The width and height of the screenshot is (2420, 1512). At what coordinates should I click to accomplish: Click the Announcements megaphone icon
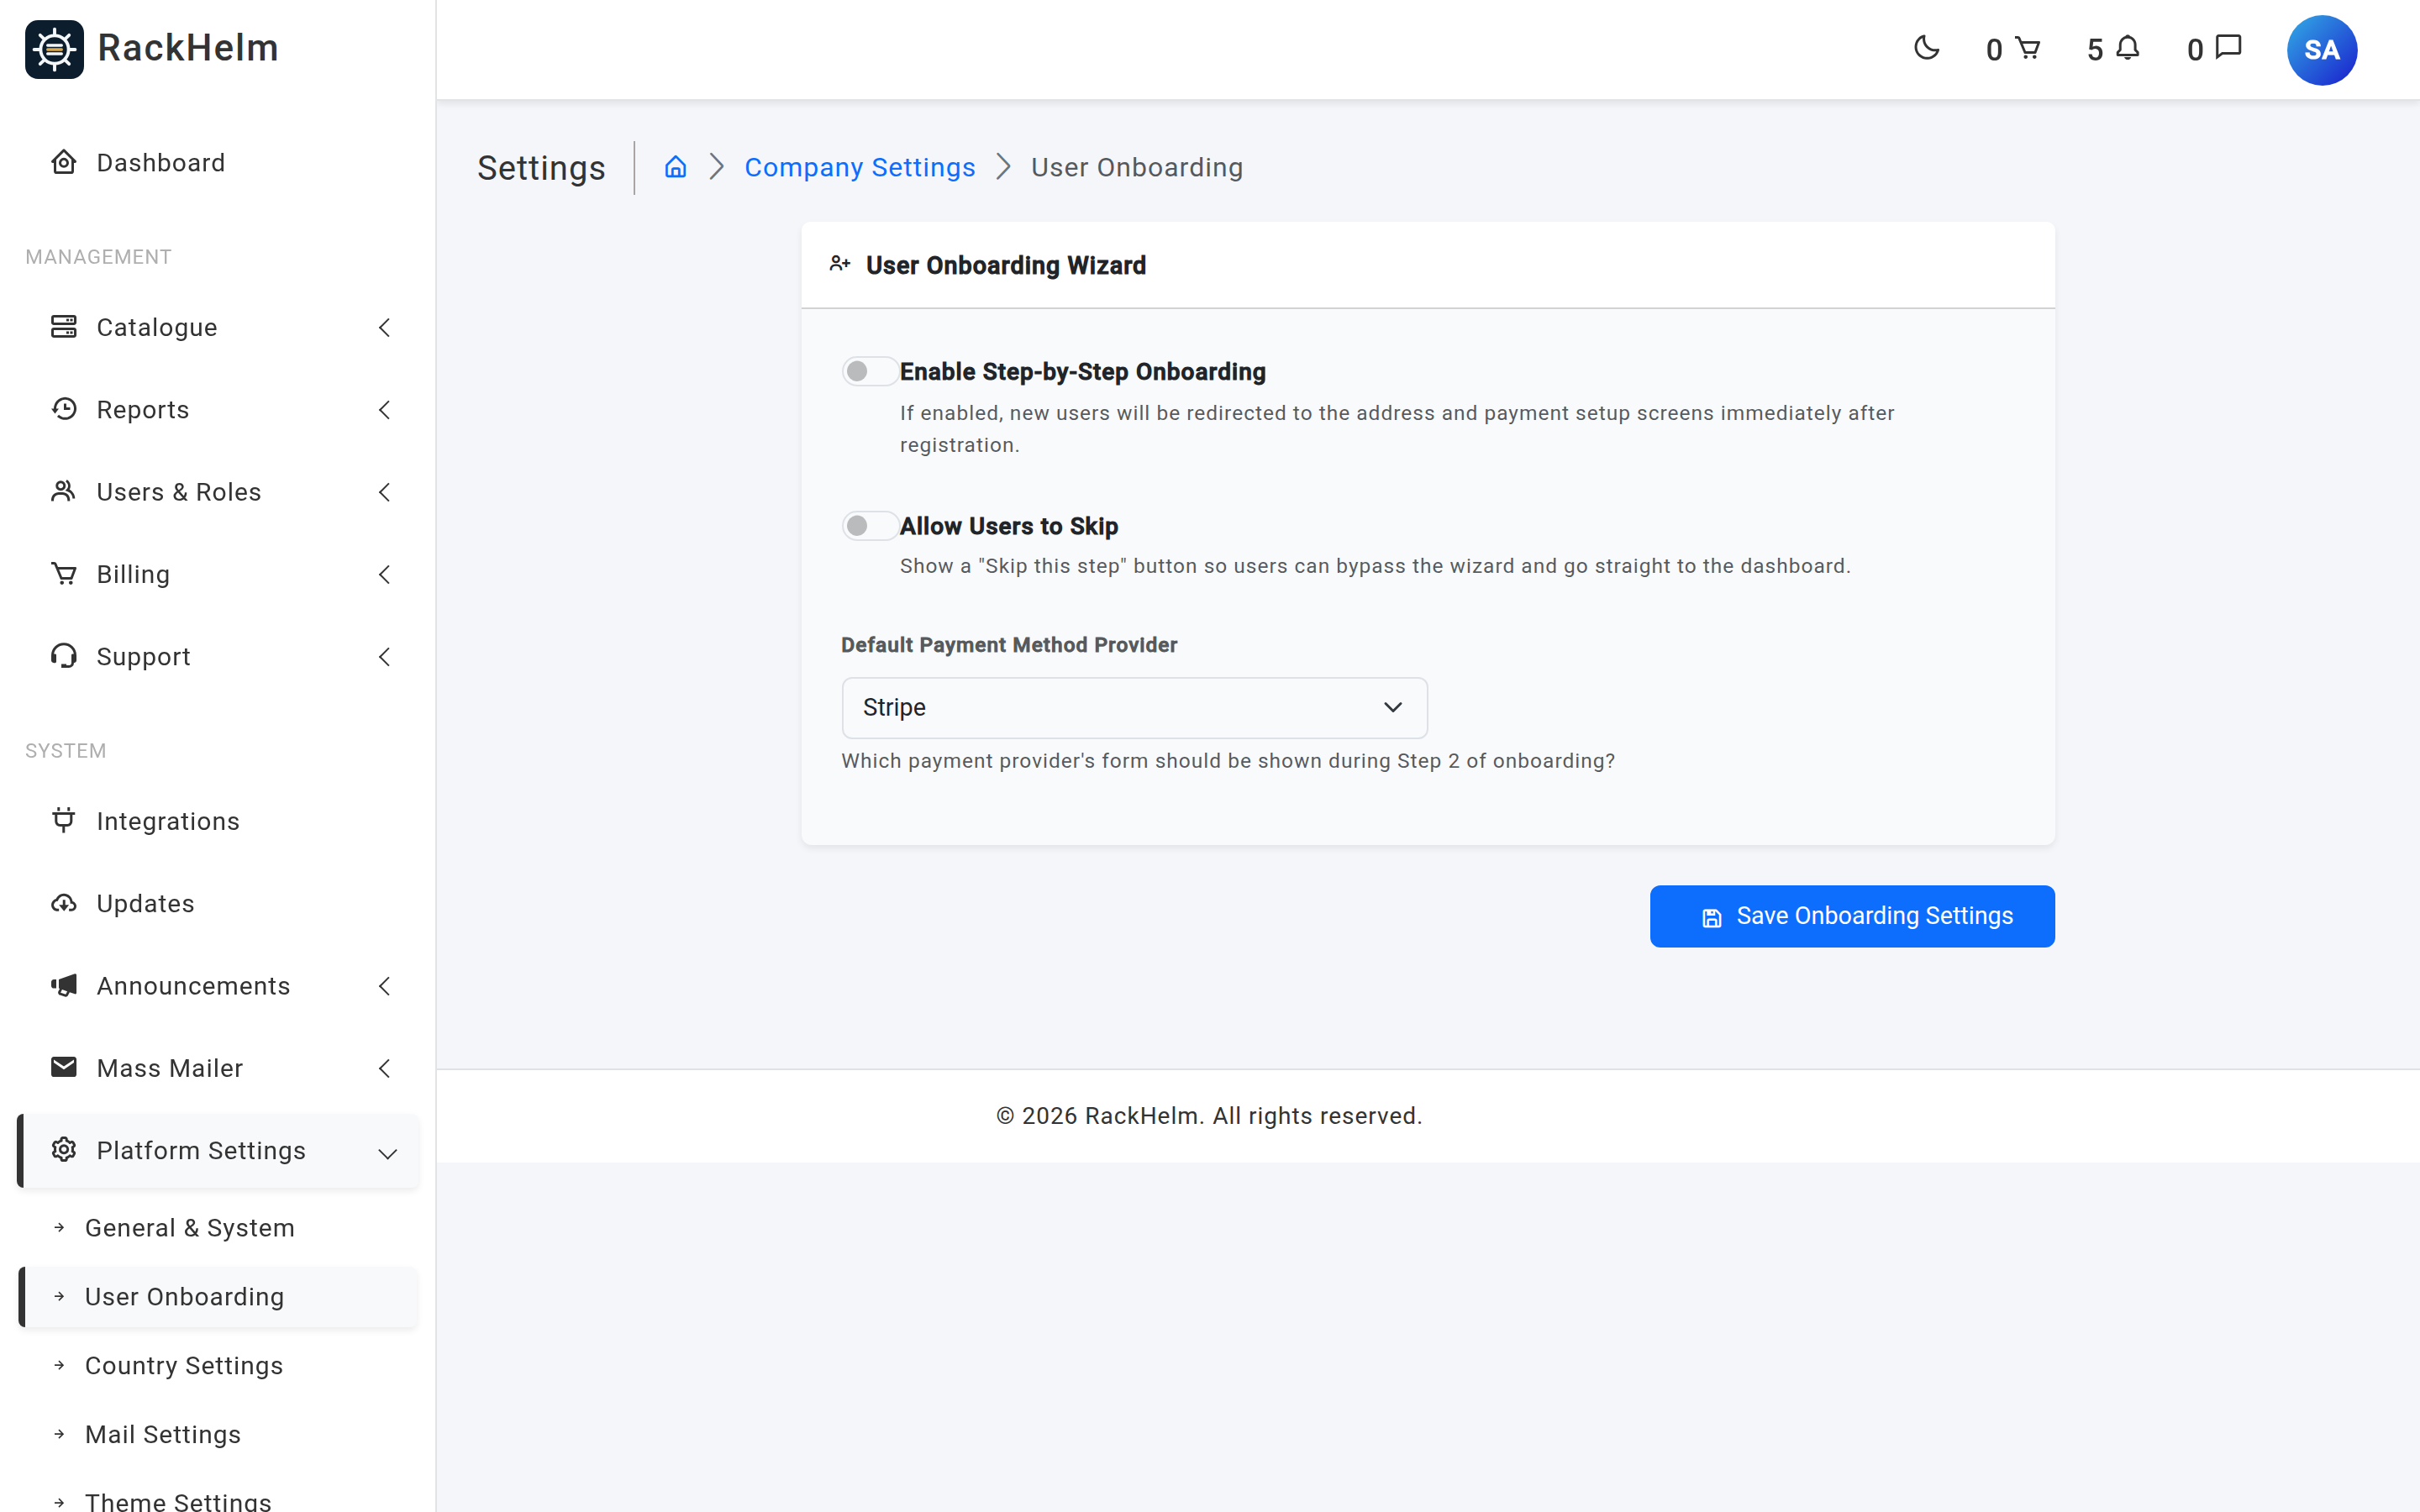[x=64, y=985]
